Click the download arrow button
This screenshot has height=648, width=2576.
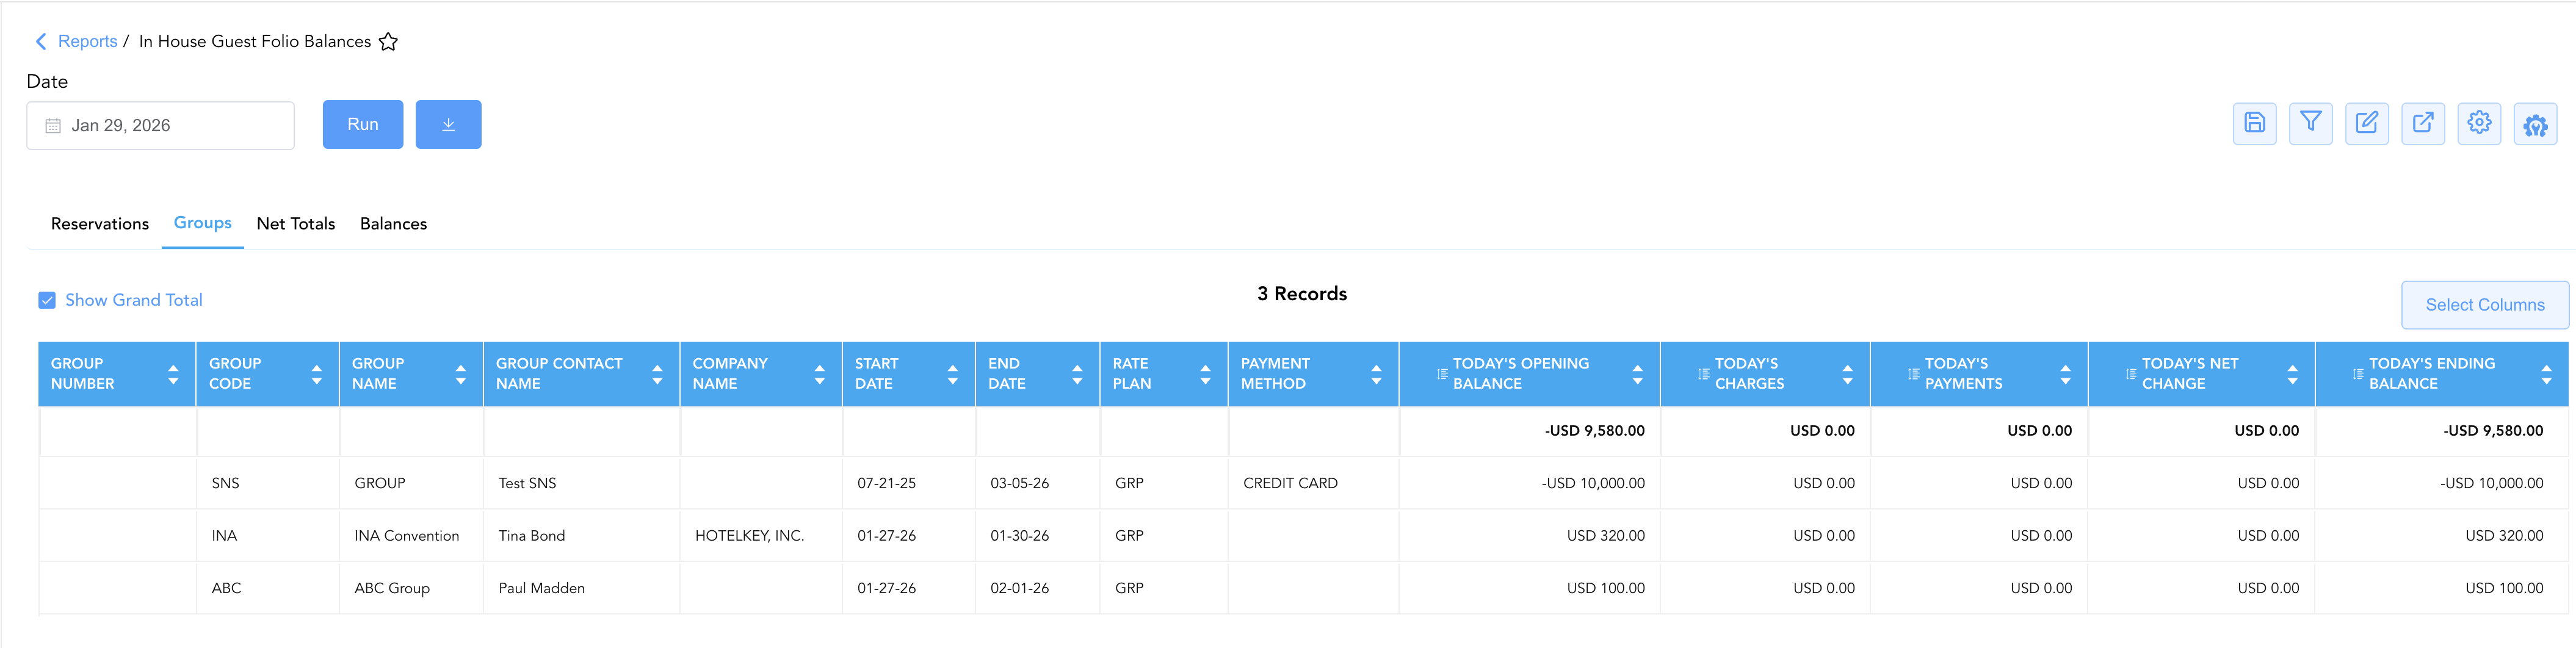click(x=448, y=124)
